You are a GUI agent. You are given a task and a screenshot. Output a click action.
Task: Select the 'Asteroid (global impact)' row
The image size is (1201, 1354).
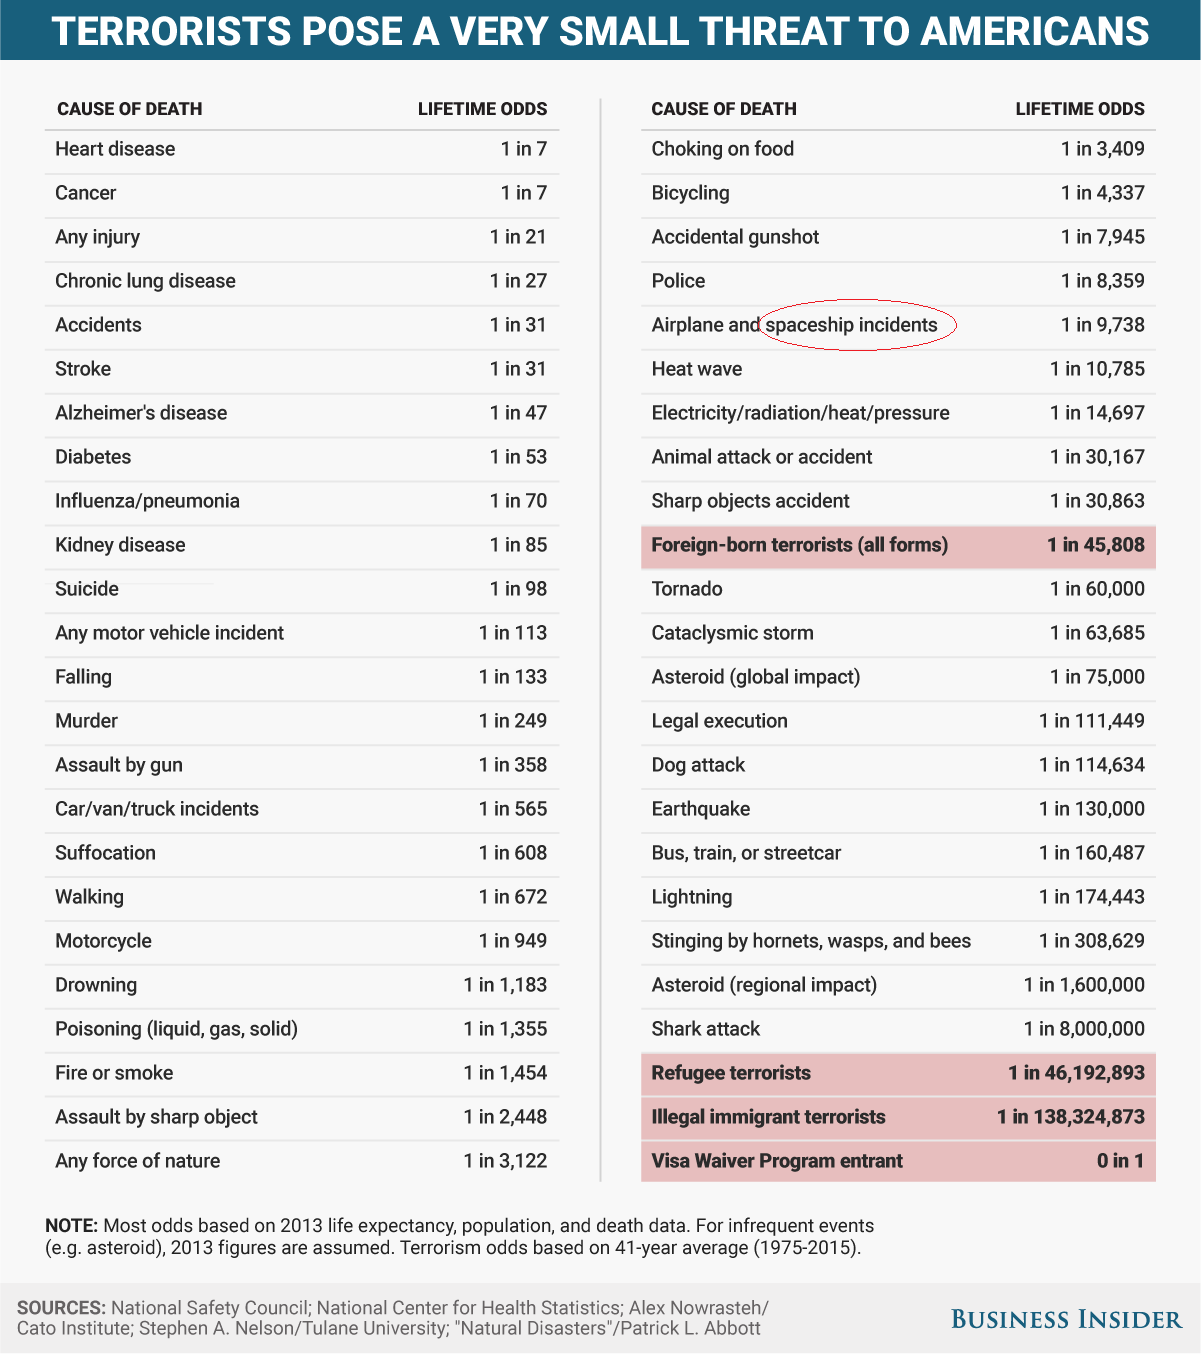tap(898, 678)
